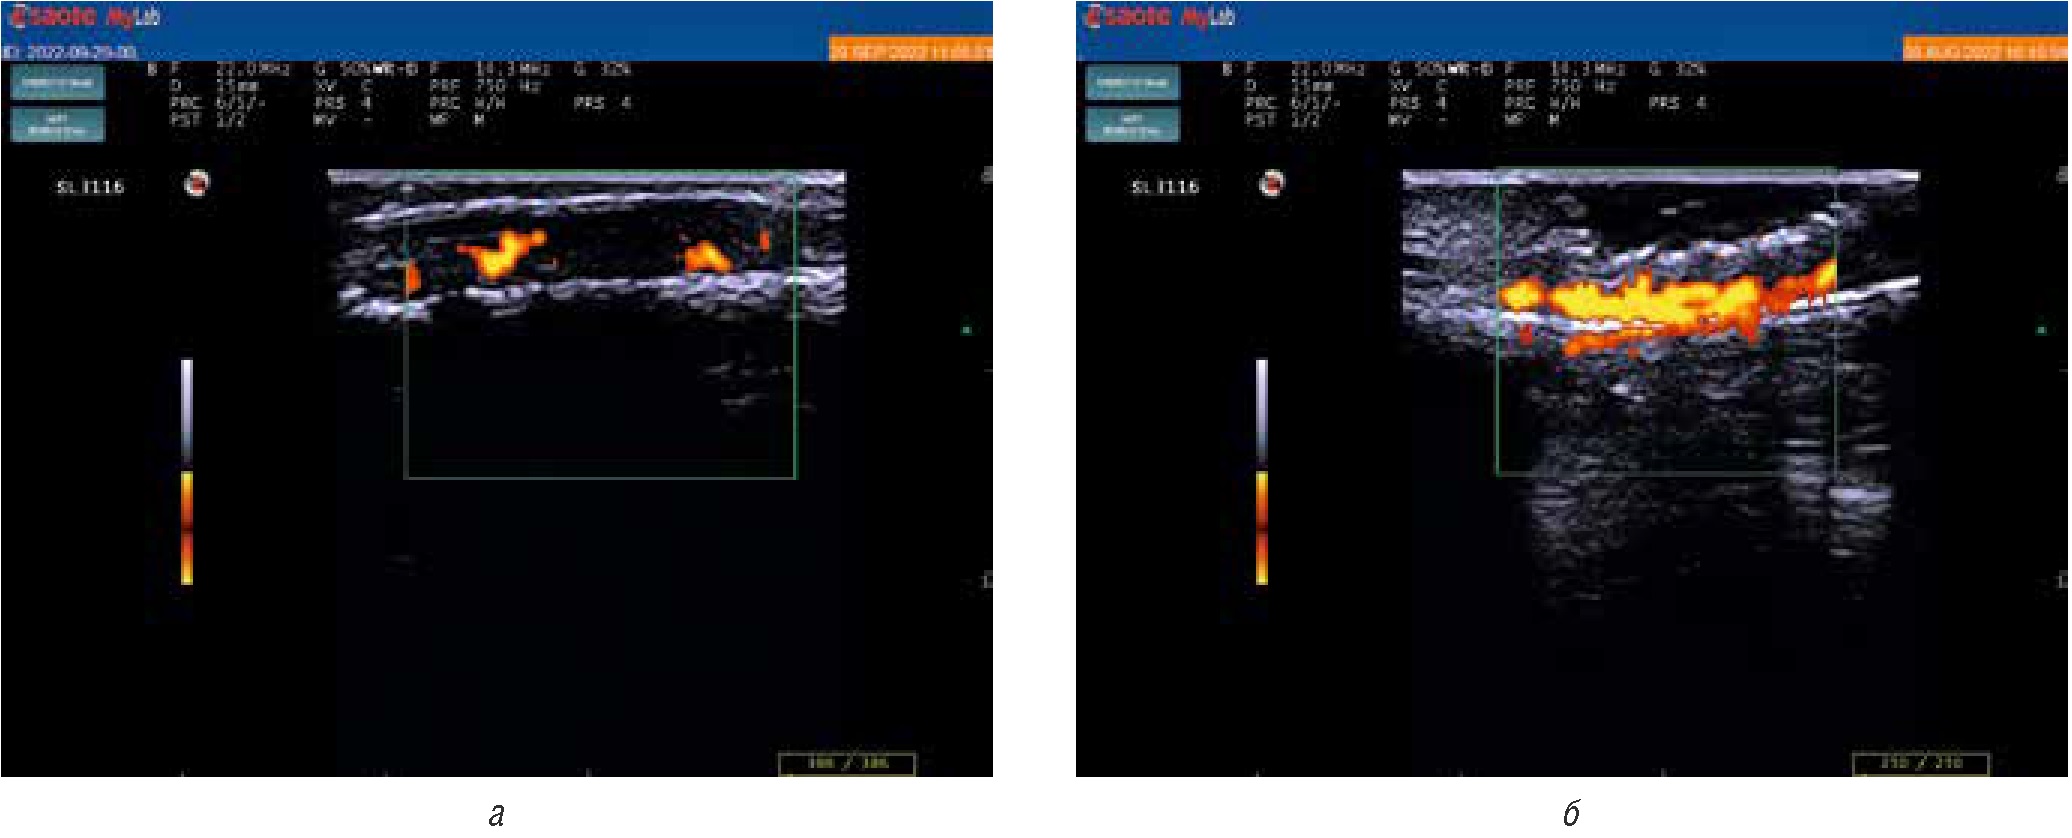The height and width of the screenshot is (838, 2072).
Task: Click the grayscale bar in left panel
Action: [x=186, y=410]
